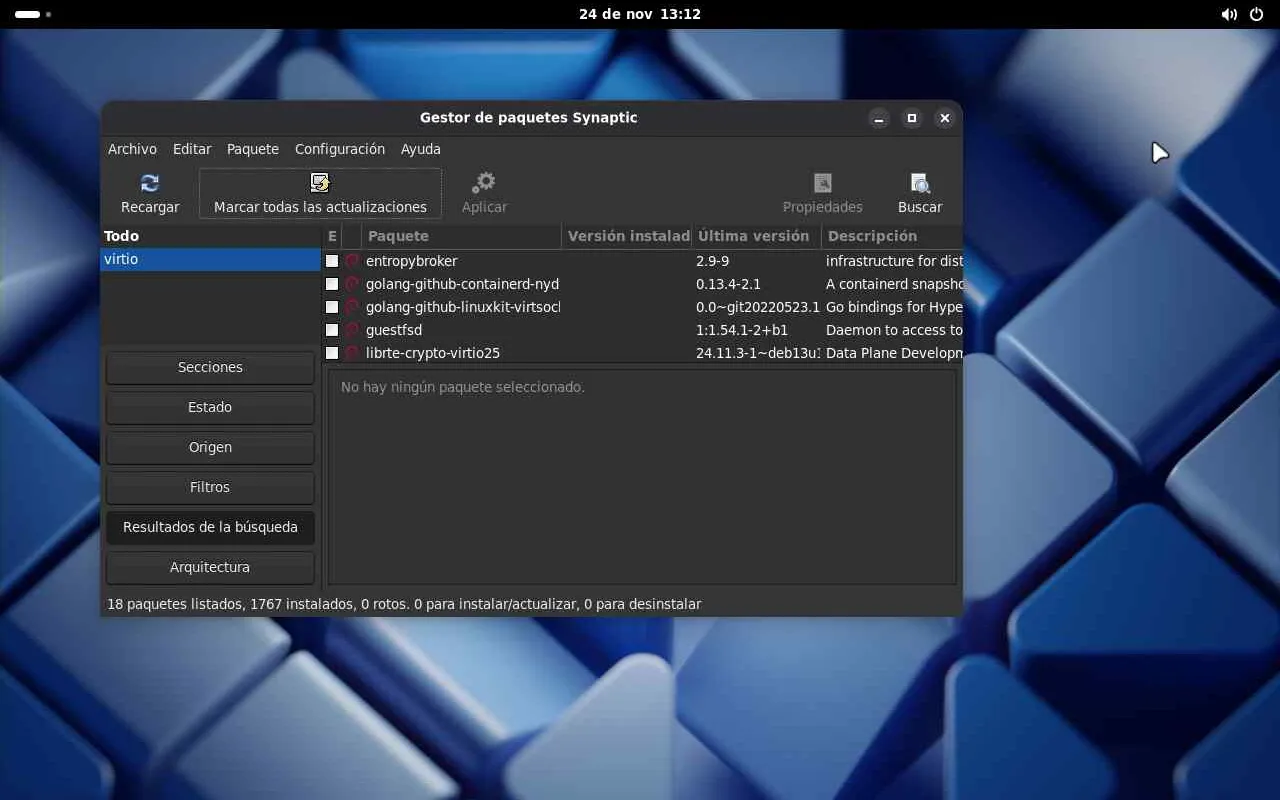Screen dimensions: 1280x800
Task: Reload package lists with Recargar
Action: (x=150, y=193)
